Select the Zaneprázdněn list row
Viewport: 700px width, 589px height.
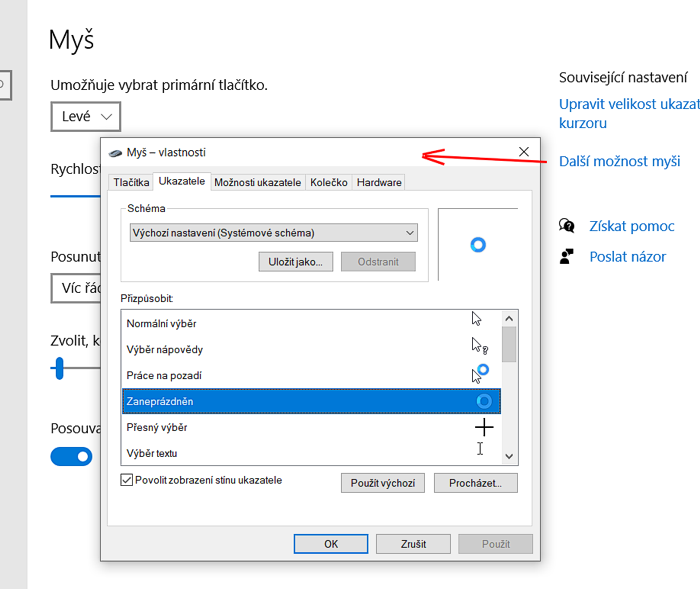click(x=310, y=401)
